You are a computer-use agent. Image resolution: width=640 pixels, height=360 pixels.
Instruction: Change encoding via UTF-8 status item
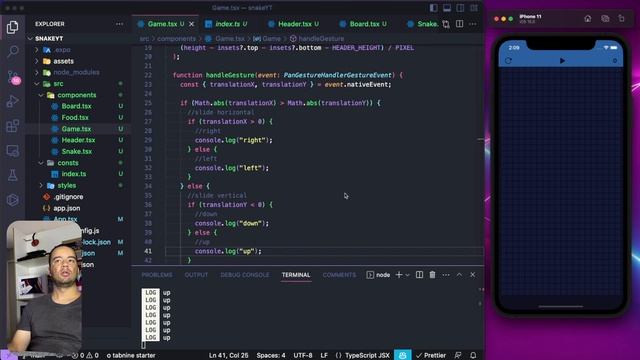pyautogui.click(x=302, y=355)
